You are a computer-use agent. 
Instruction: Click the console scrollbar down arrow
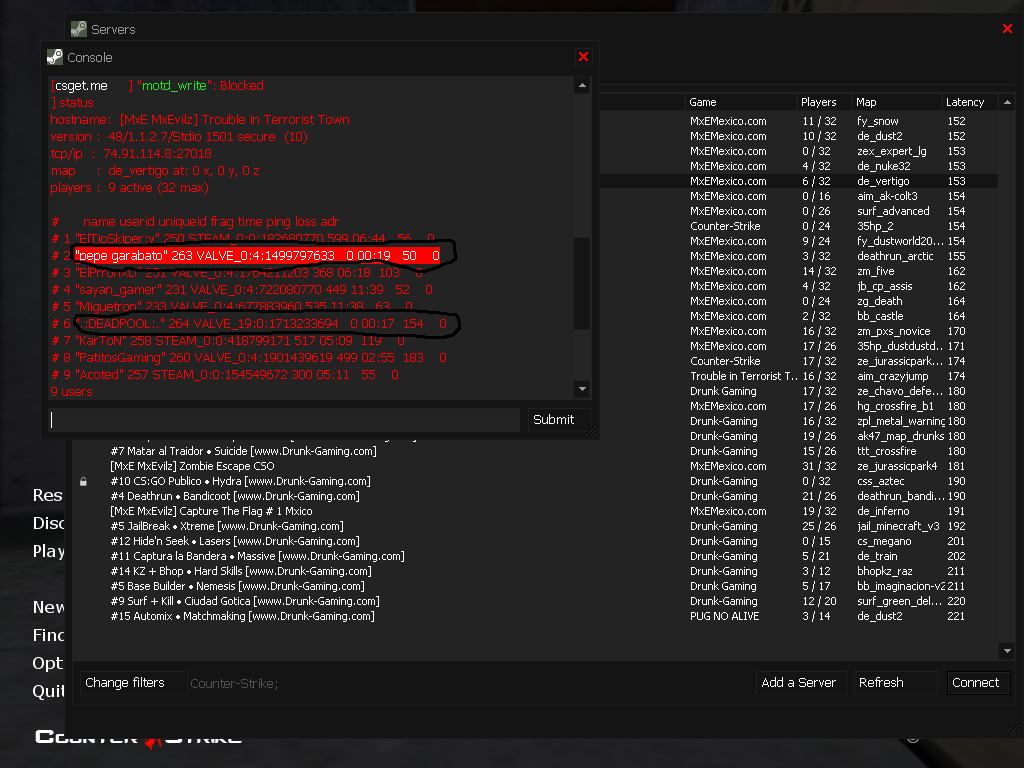click(x=582, y=389)
